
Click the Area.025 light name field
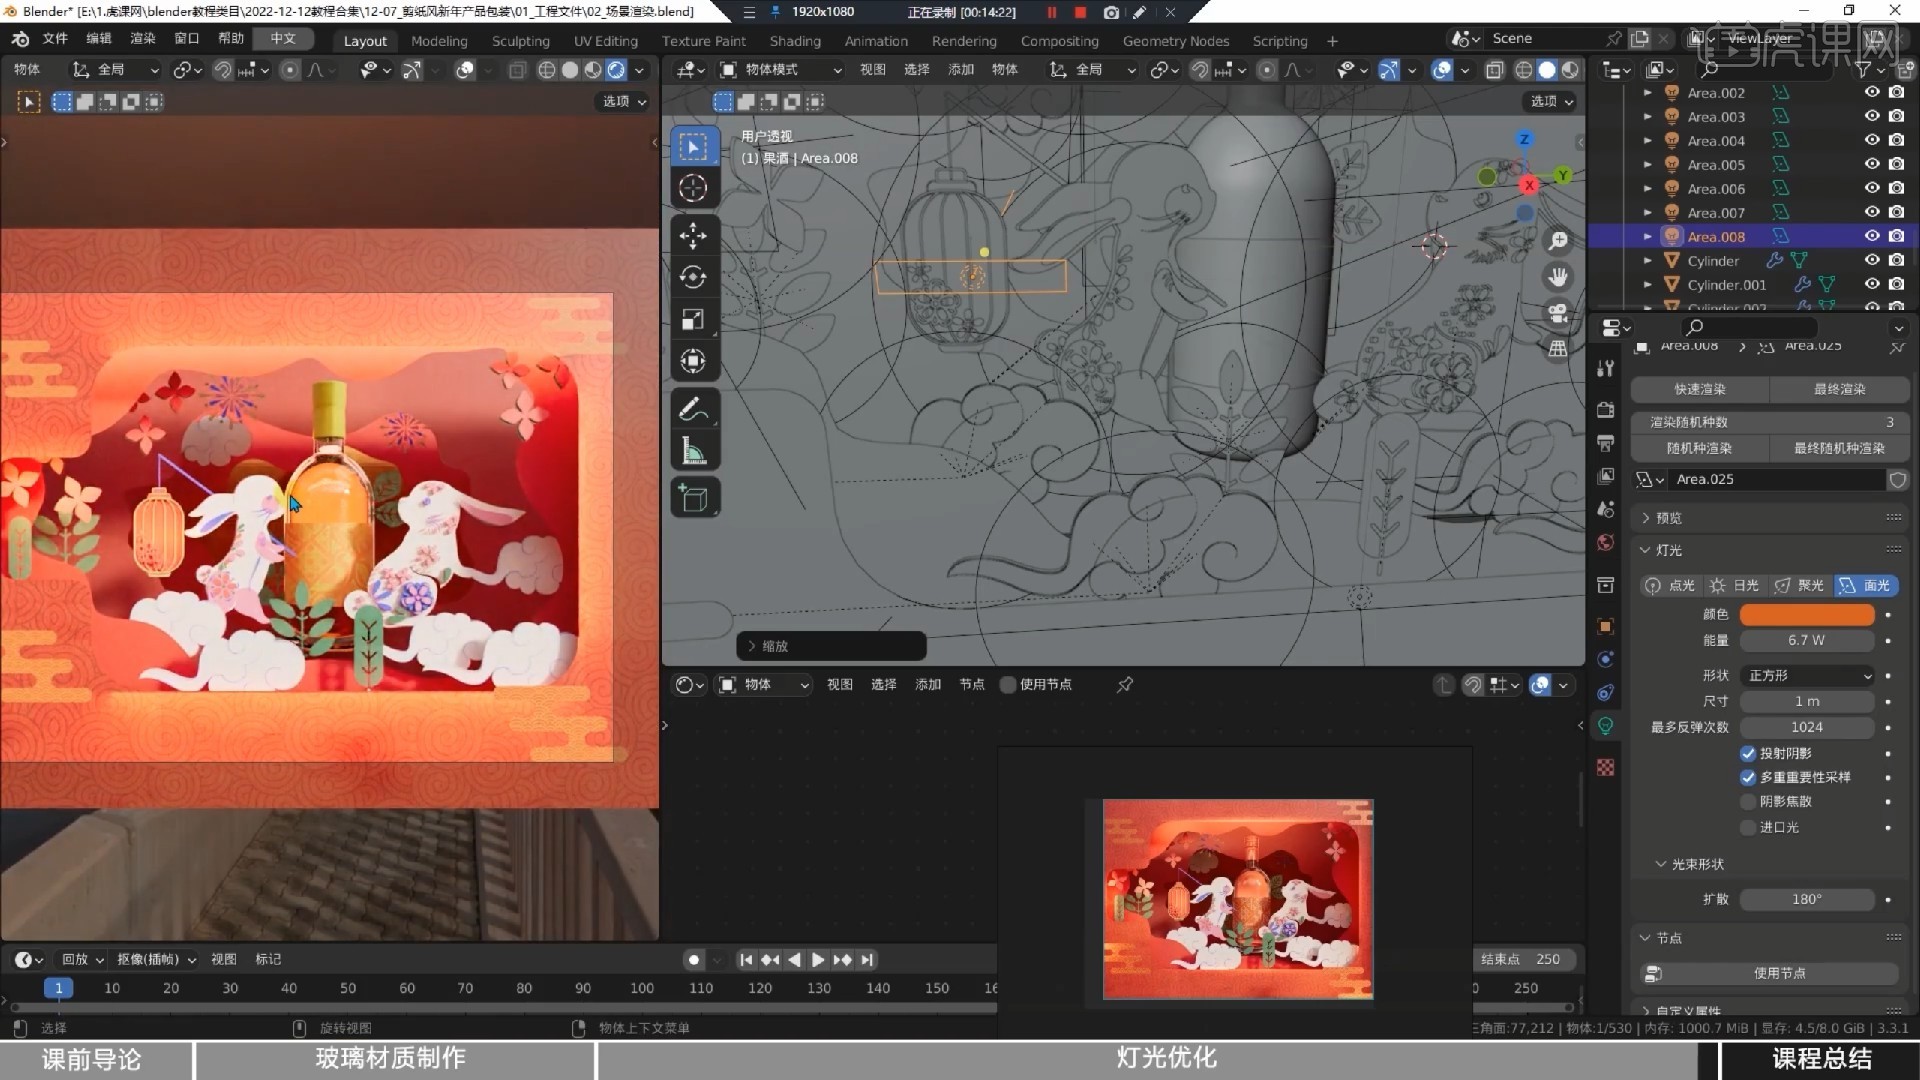click(x=1778, y=479)
